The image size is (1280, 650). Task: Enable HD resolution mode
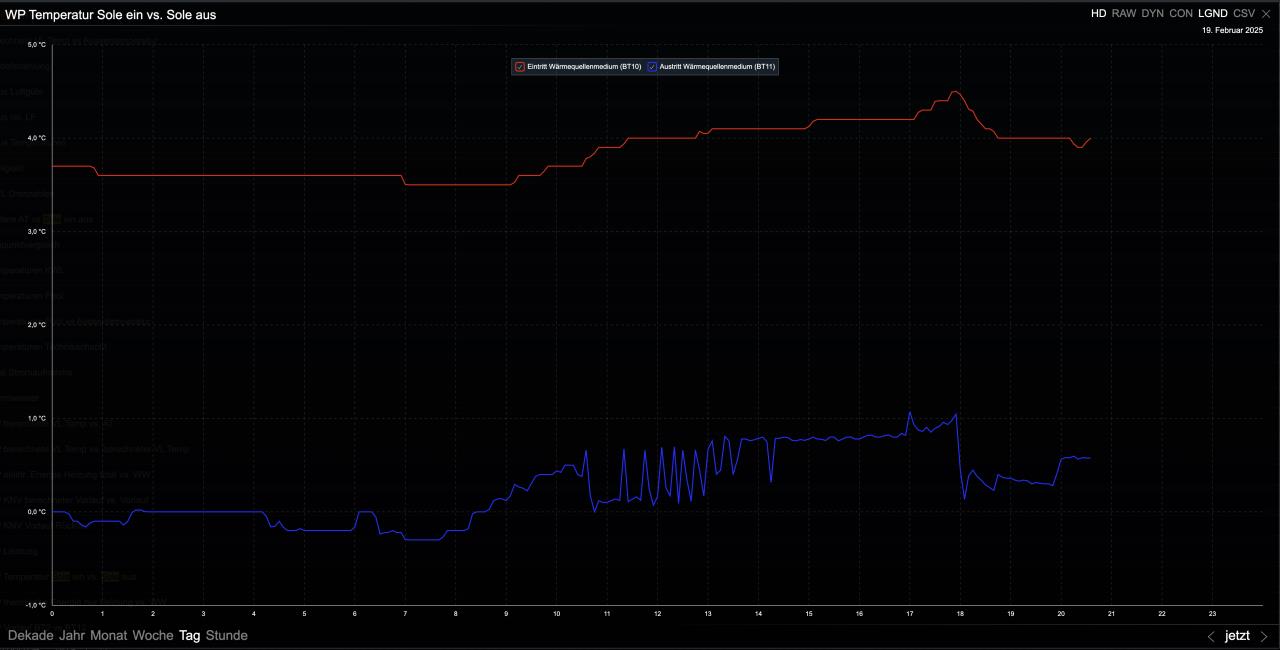[1098, 14]
